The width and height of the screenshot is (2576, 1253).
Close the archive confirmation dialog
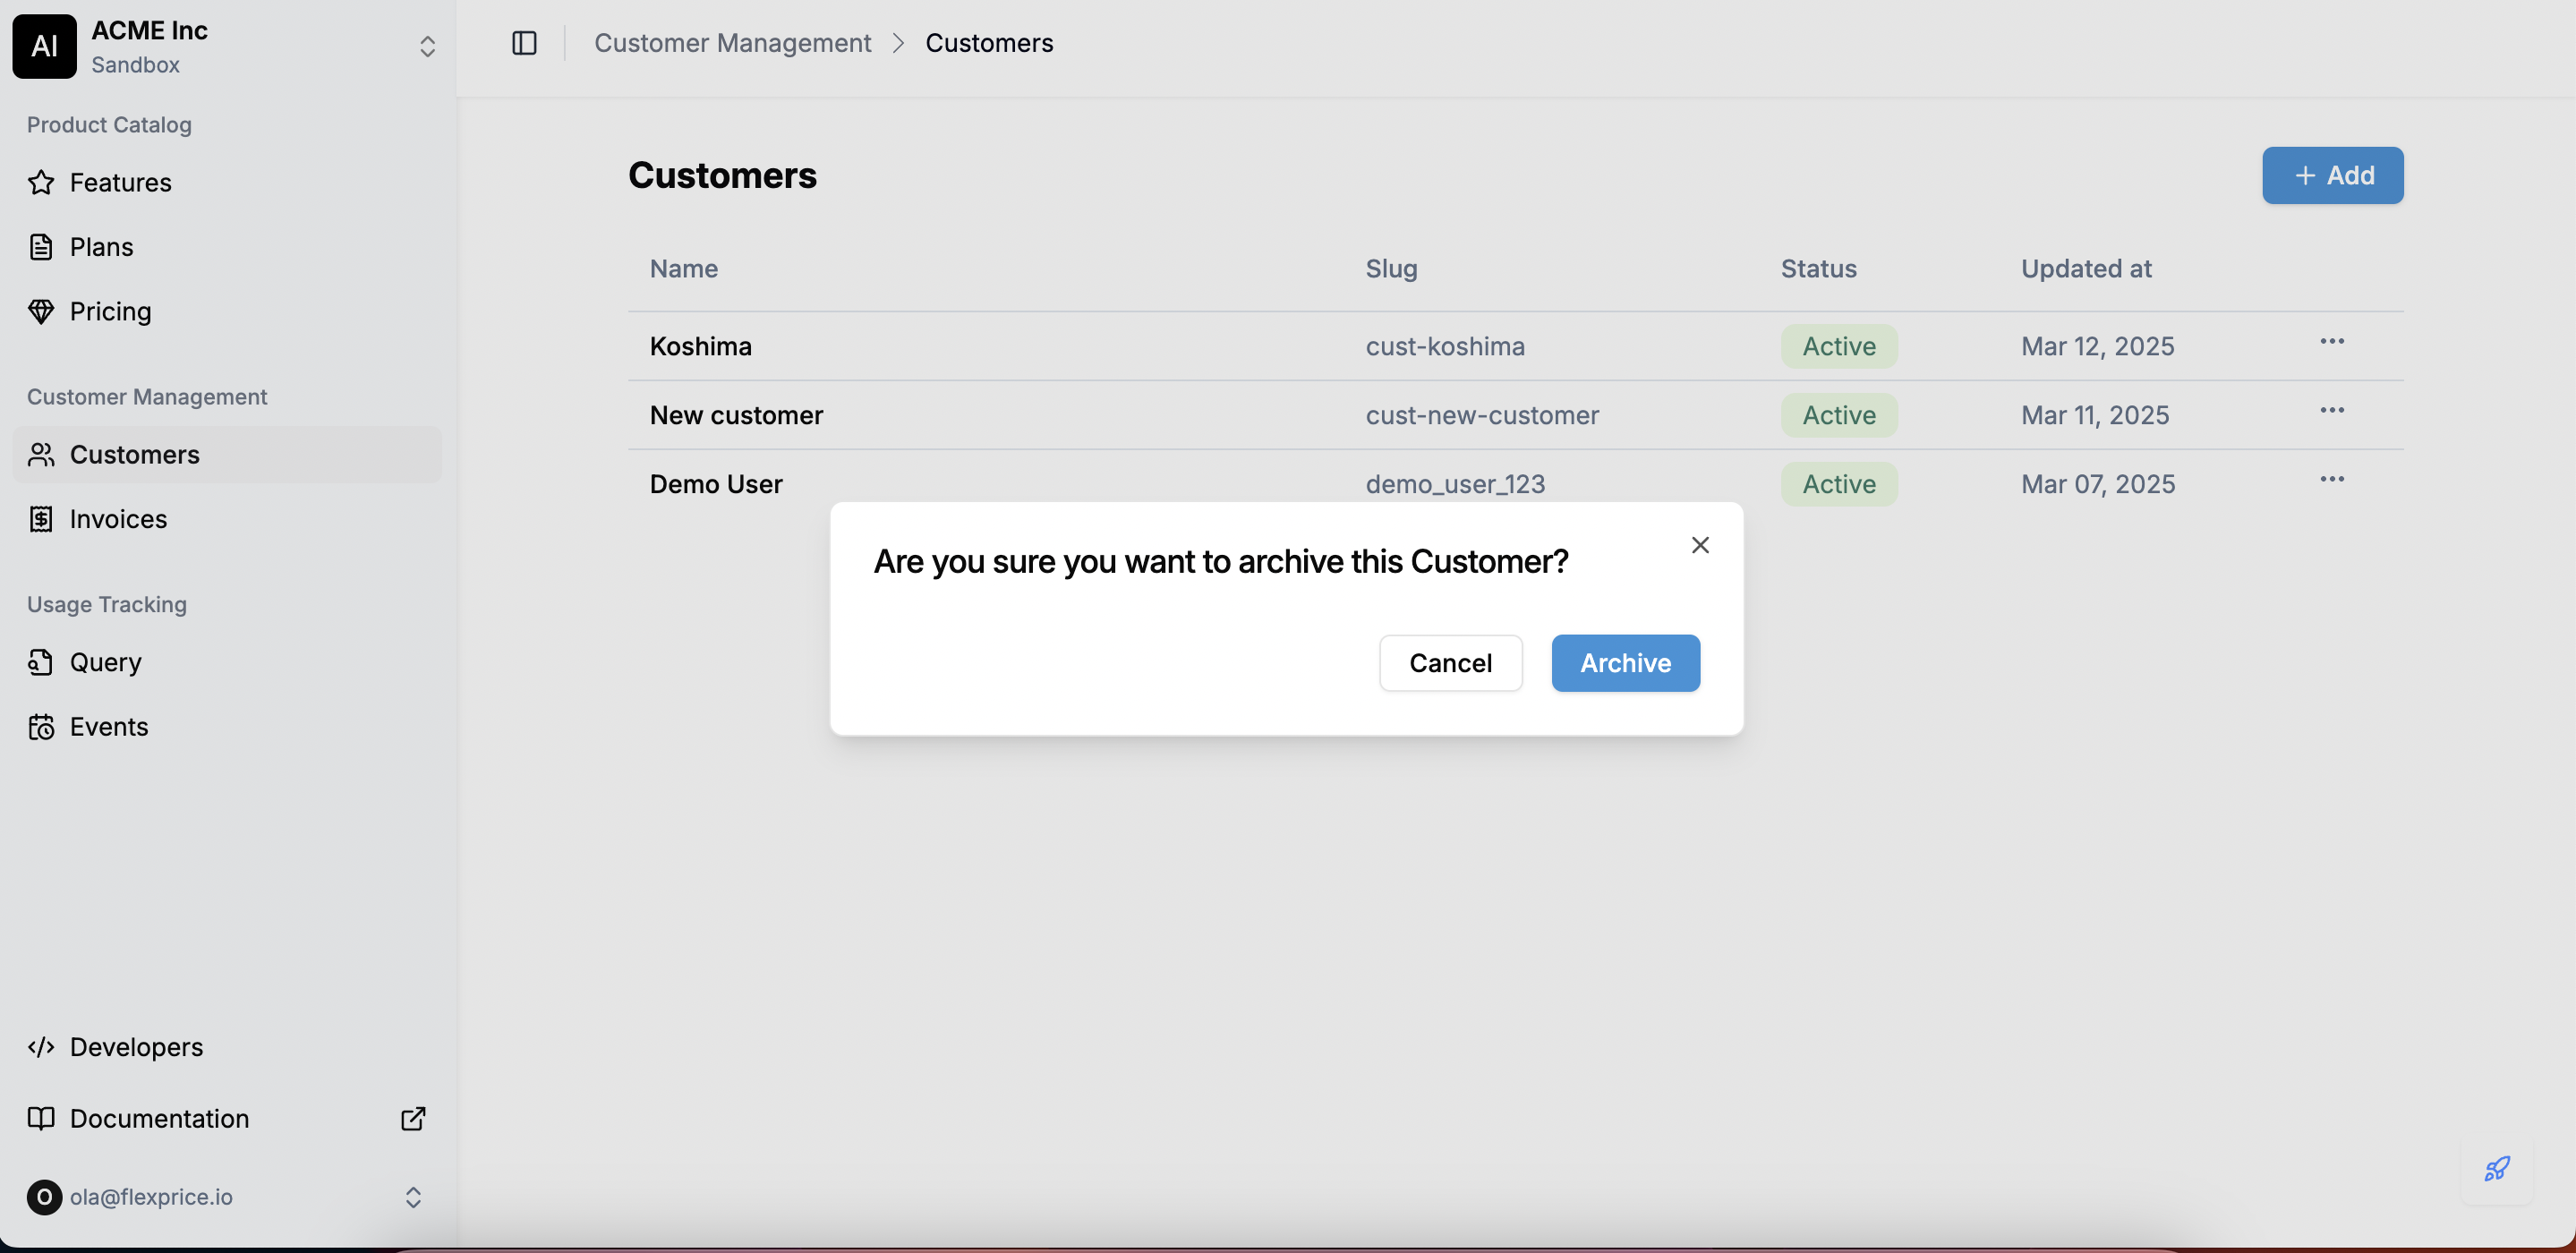pyautogui.click(x=1700, y=545)
